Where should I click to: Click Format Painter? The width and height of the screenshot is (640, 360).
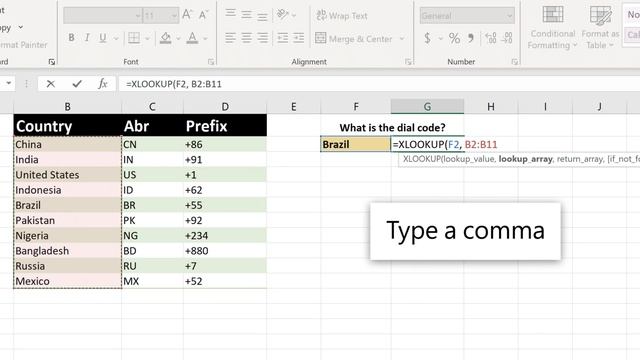24,44
